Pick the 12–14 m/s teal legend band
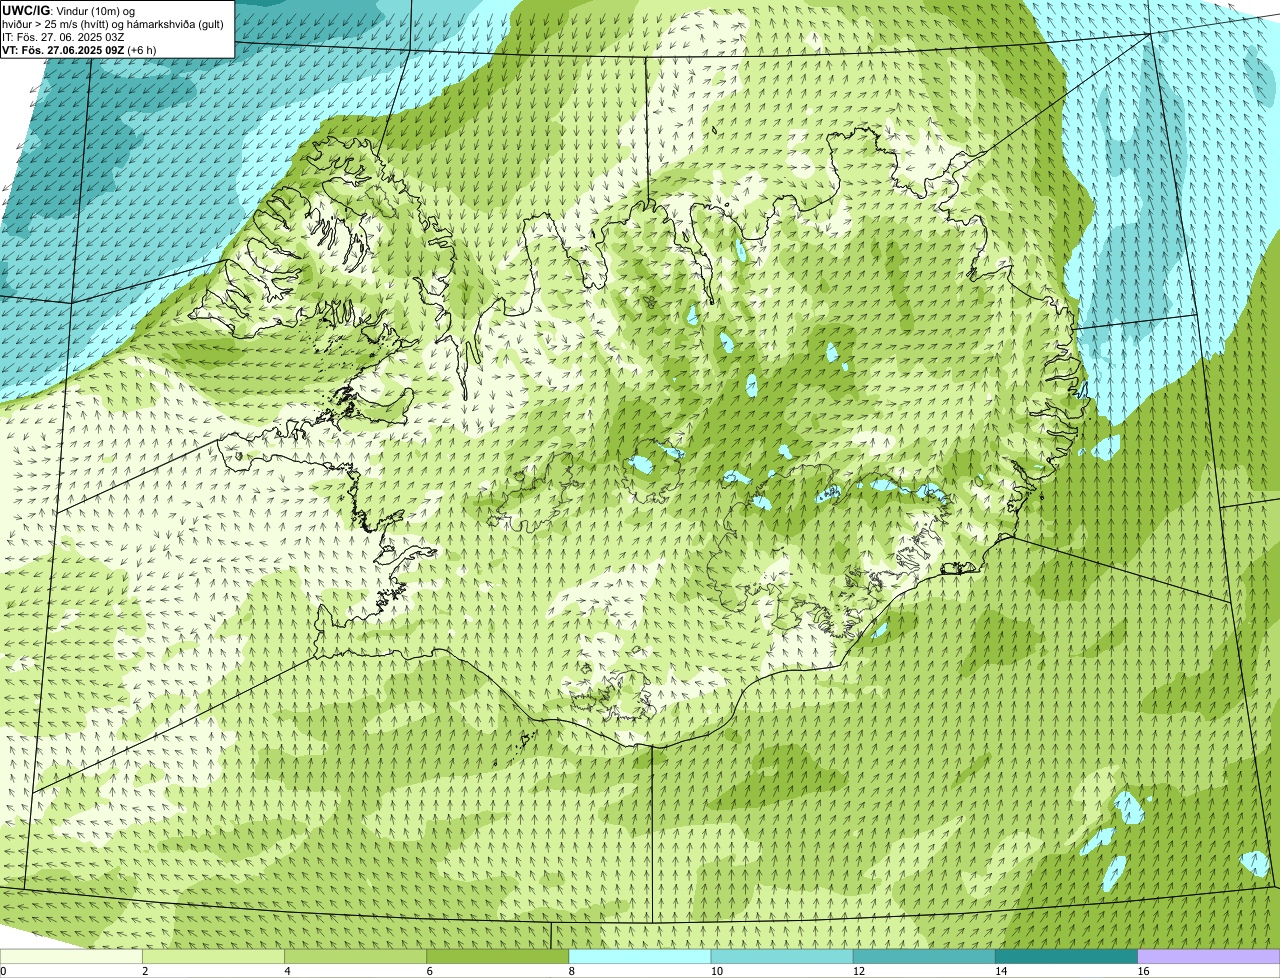 (x=924, y=957)
